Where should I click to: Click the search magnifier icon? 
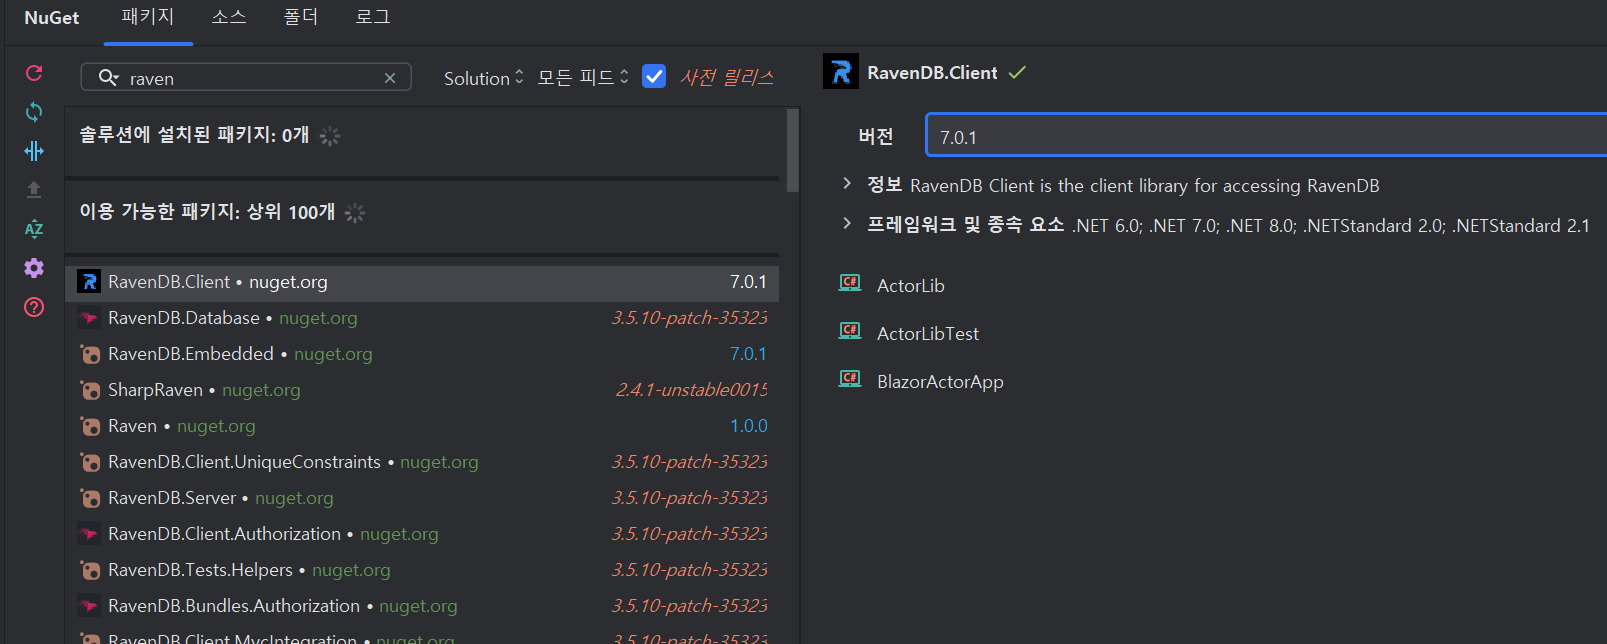pos(107,78)
